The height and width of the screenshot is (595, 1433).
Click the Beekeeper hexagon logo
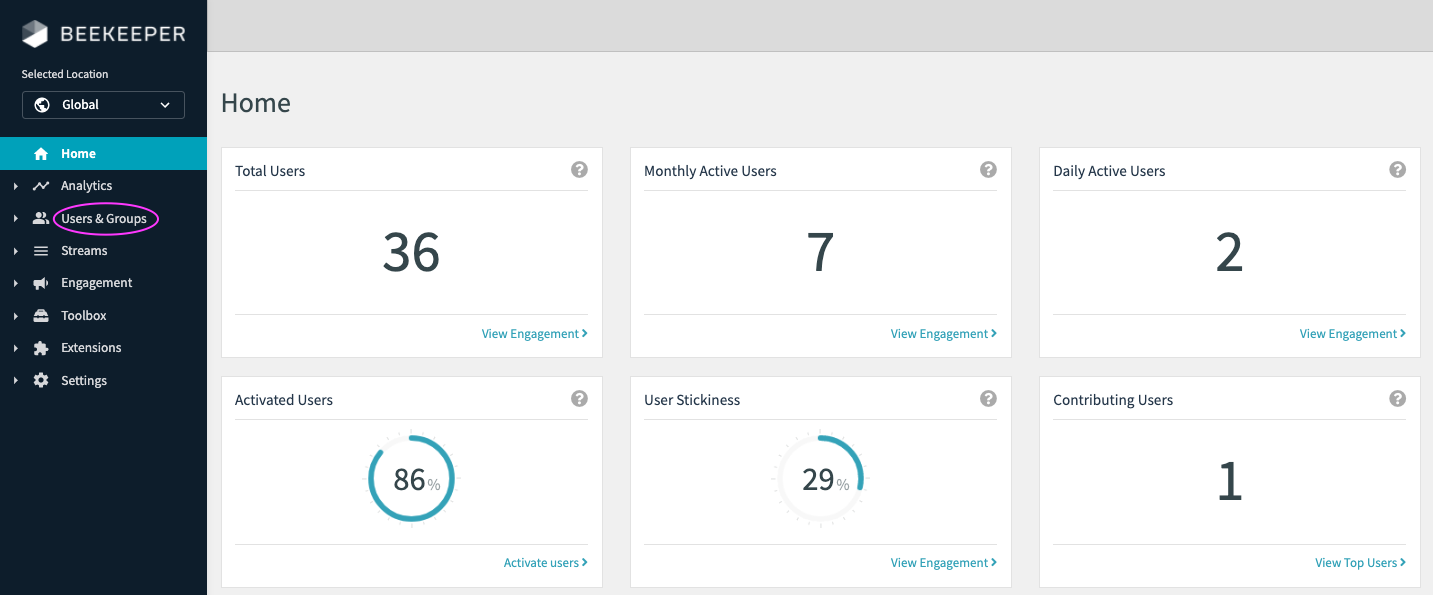click(35, 33)
